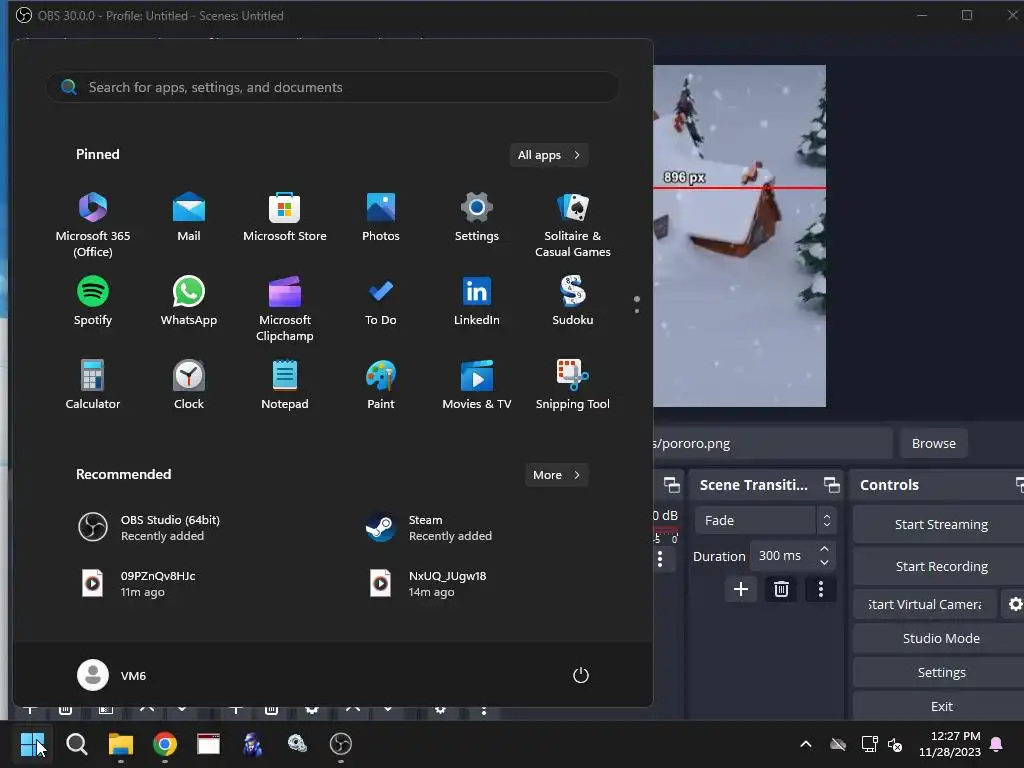The image size is (1024, 768).
Task: Launch the Clock app
Action: pos(189,385)
